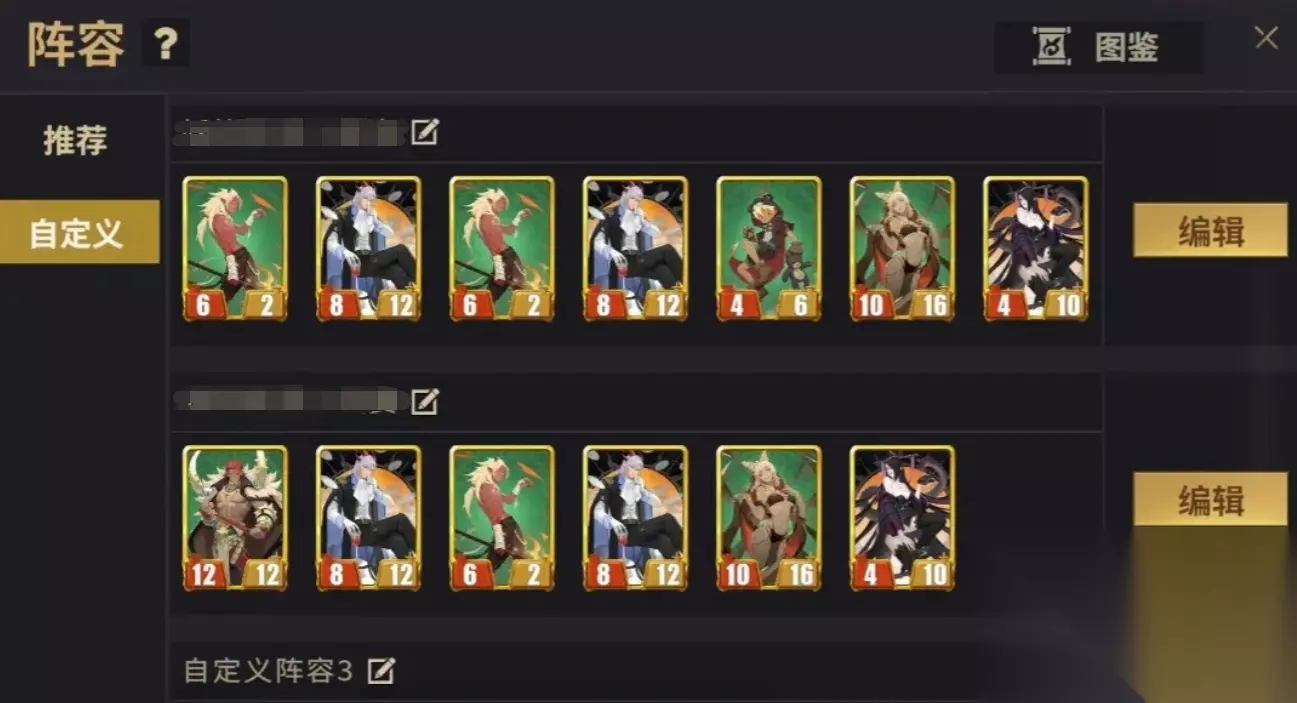Edit the name of 自定义阵容3
The height and width of the screenshot is (703, 1297).
pos(380,670)
